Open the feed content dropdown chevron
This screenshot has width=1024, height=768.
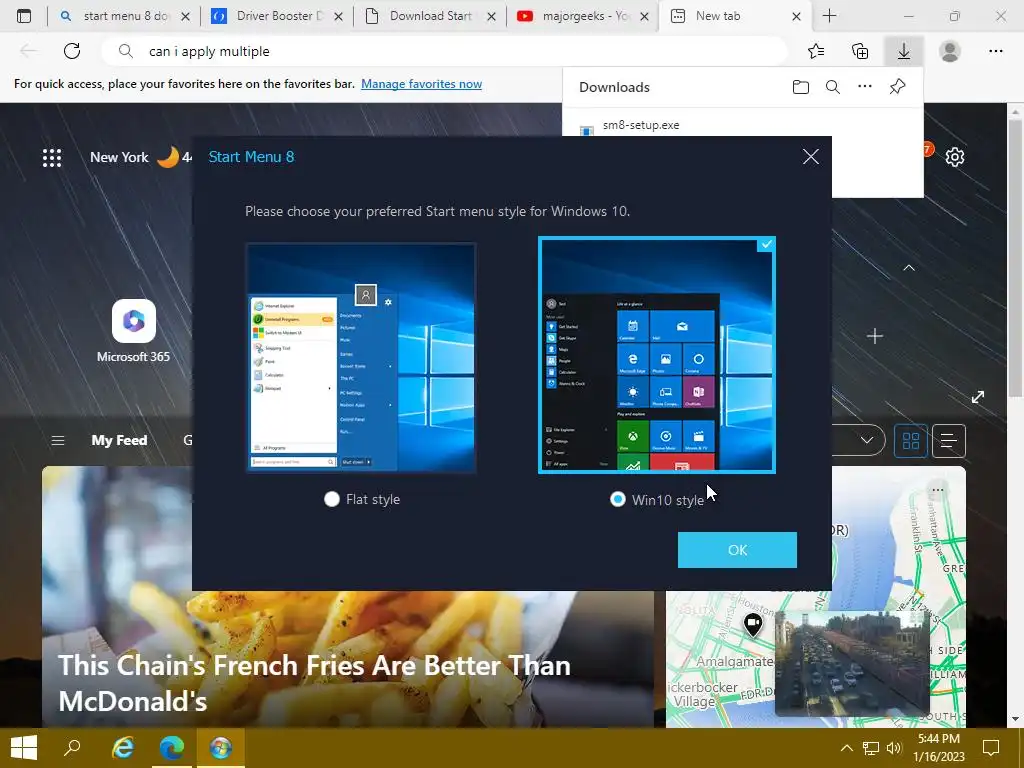pos(867,440)
